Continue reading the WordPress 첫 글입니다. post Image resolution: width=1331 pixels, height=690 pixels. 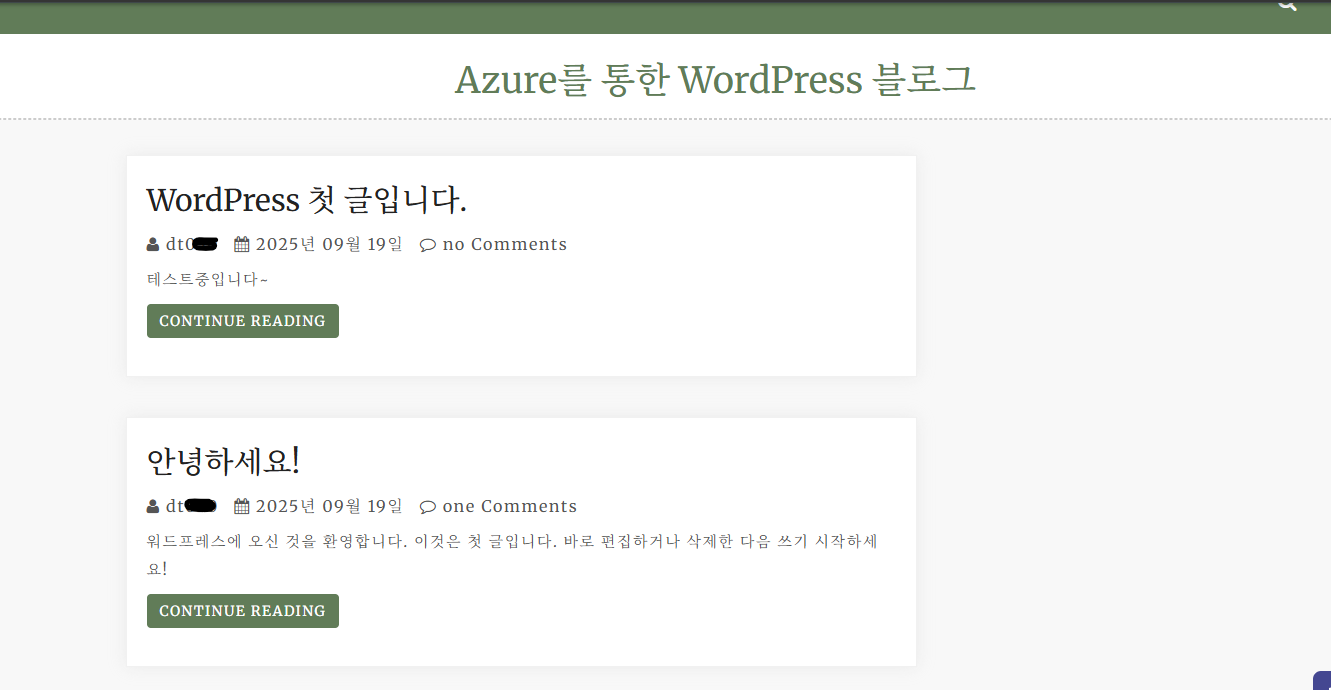pos(243,321)
